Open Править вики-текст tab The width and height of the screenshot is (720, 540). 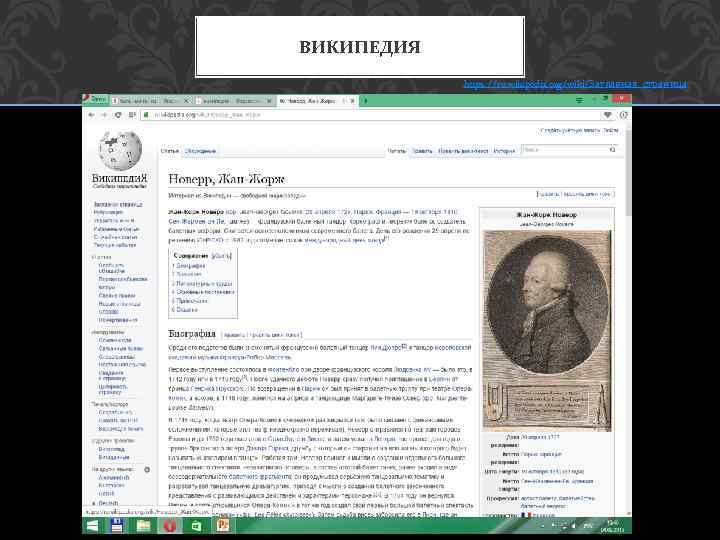click(x=462, y=151)
